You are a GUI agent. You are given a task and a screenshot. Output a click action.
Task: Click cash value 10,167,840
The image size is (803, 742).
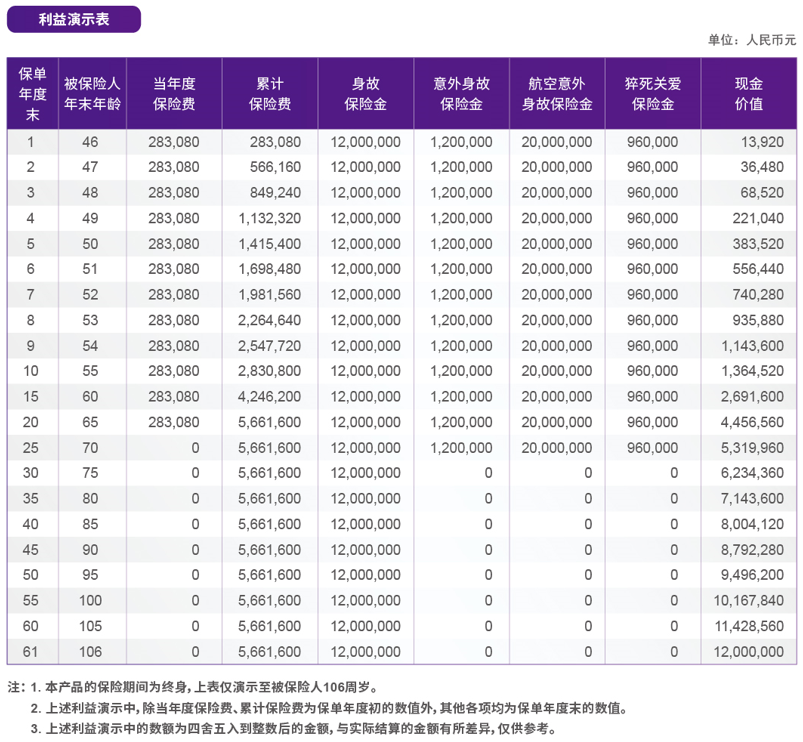pyautogui.click(x=749, y=600)
